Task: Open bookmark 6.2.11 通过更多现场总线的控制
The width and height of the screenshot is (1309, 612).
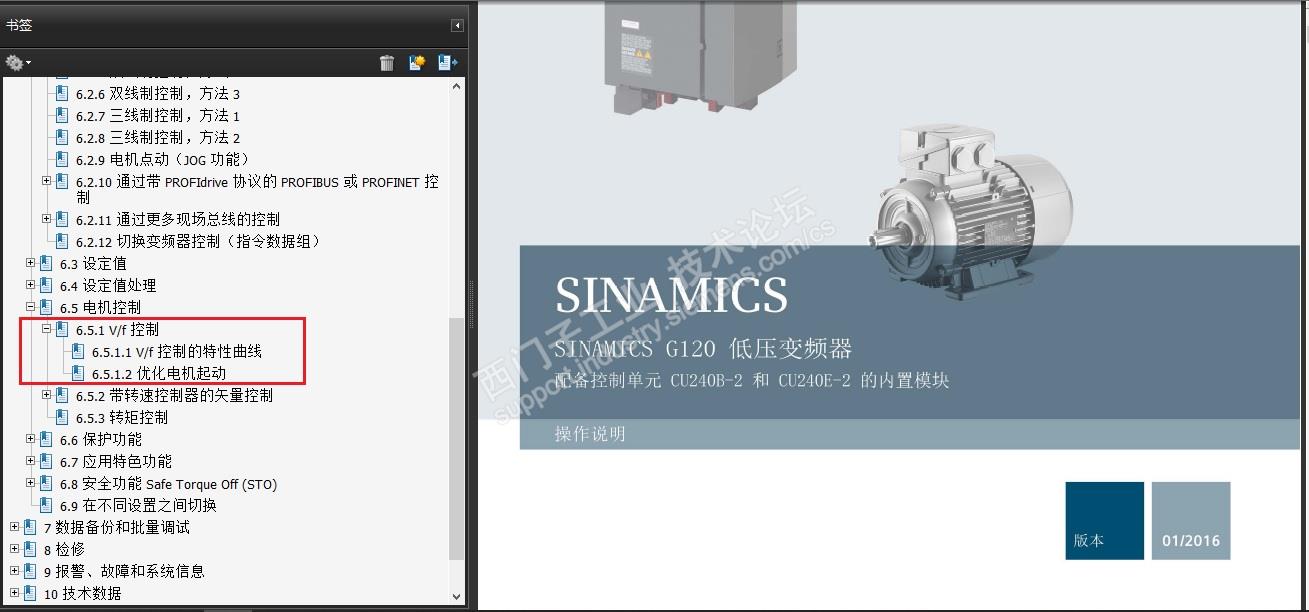Action: [x=178, y=219]
